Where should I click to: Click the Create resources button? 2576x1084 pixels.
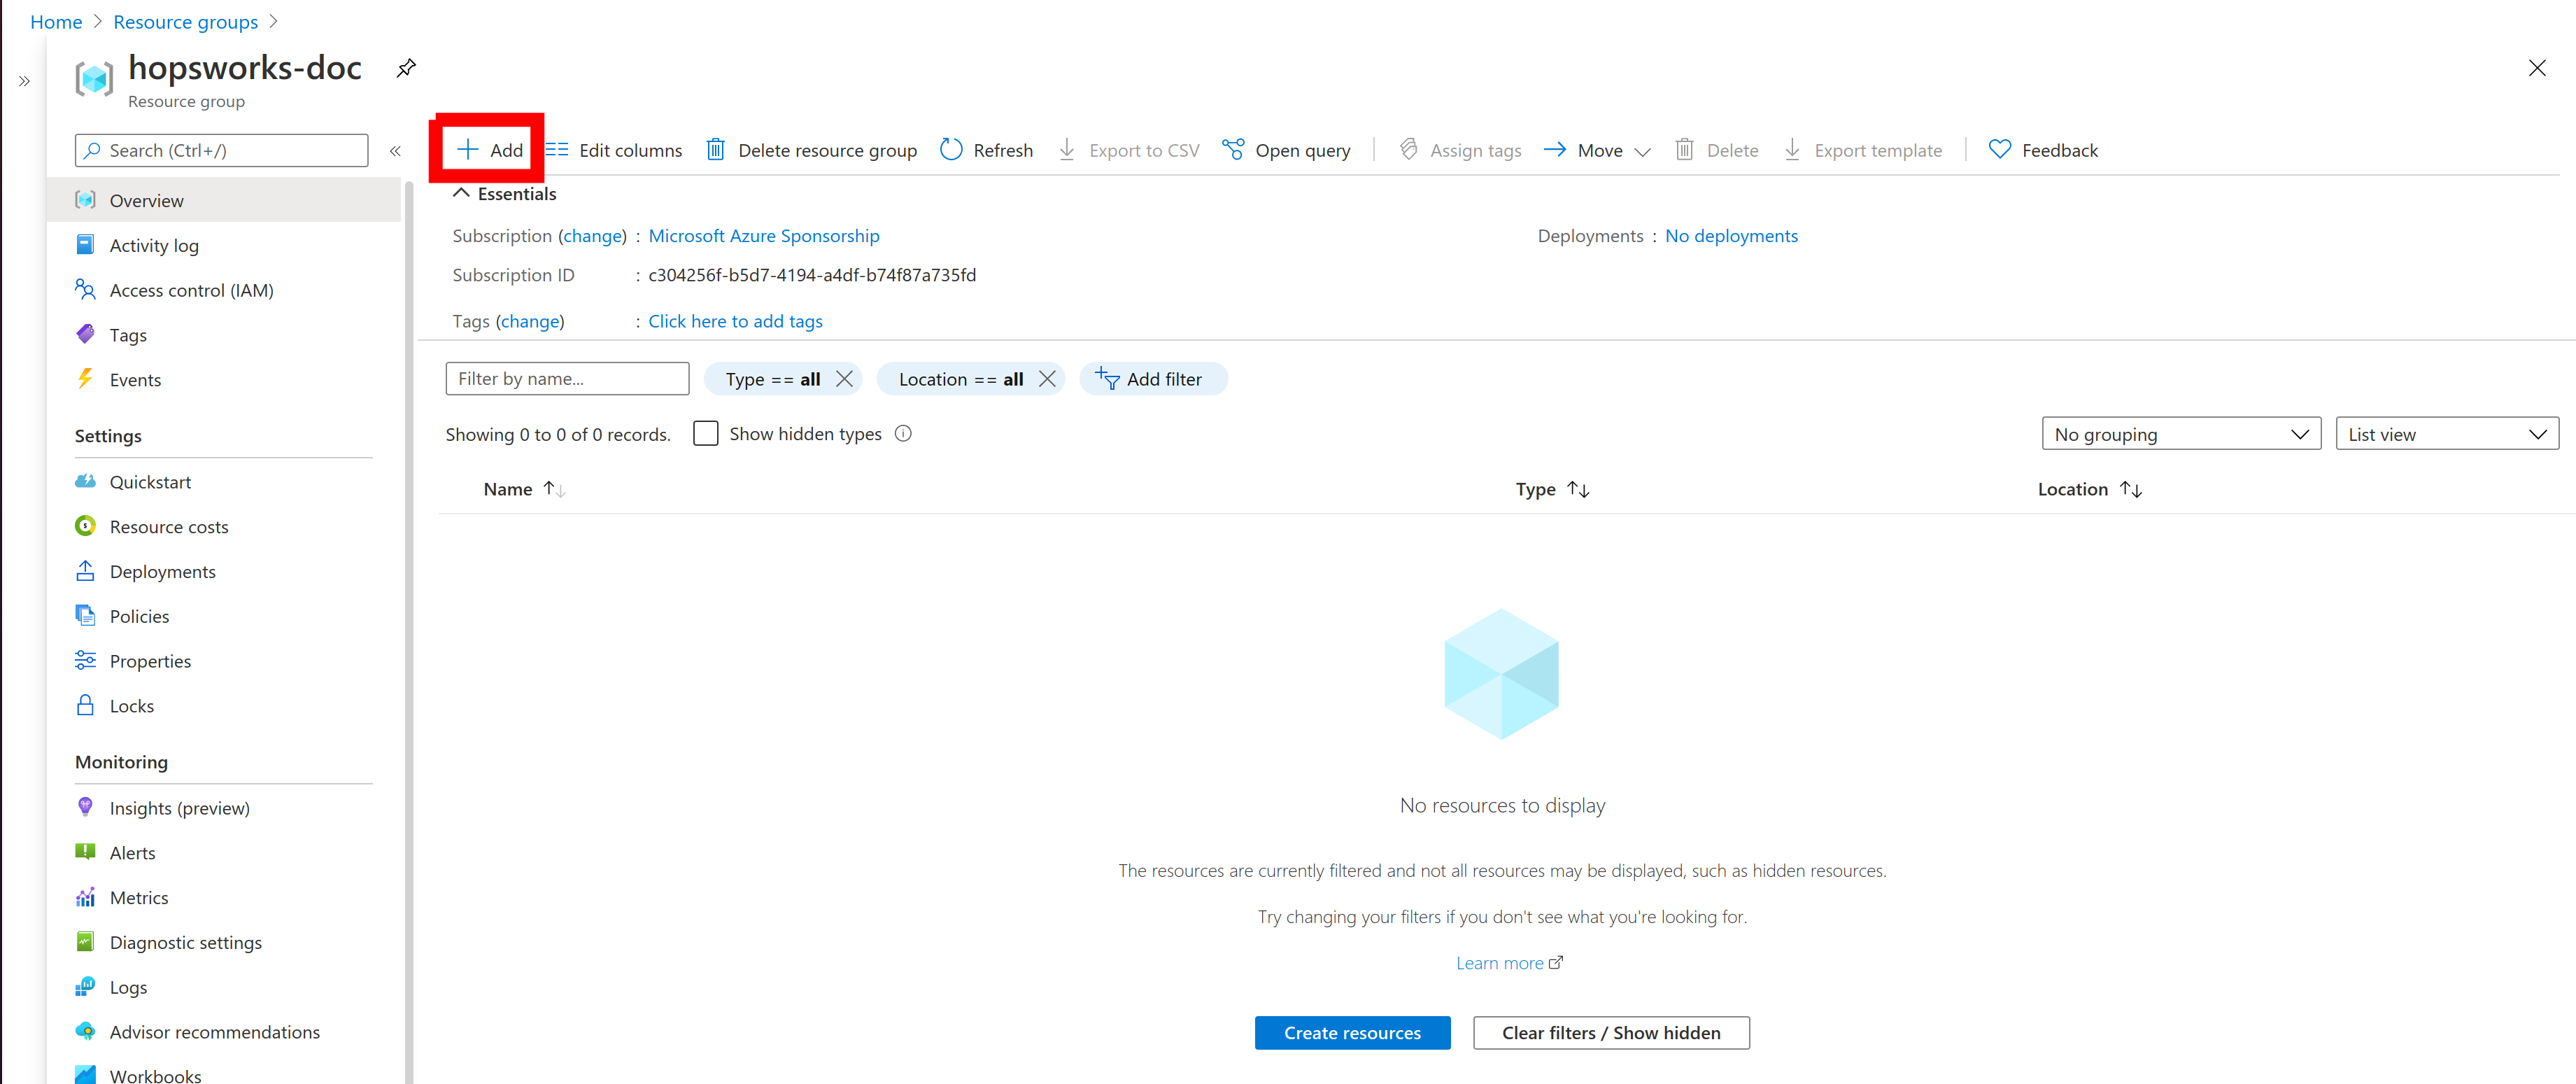(1352, 1032)
